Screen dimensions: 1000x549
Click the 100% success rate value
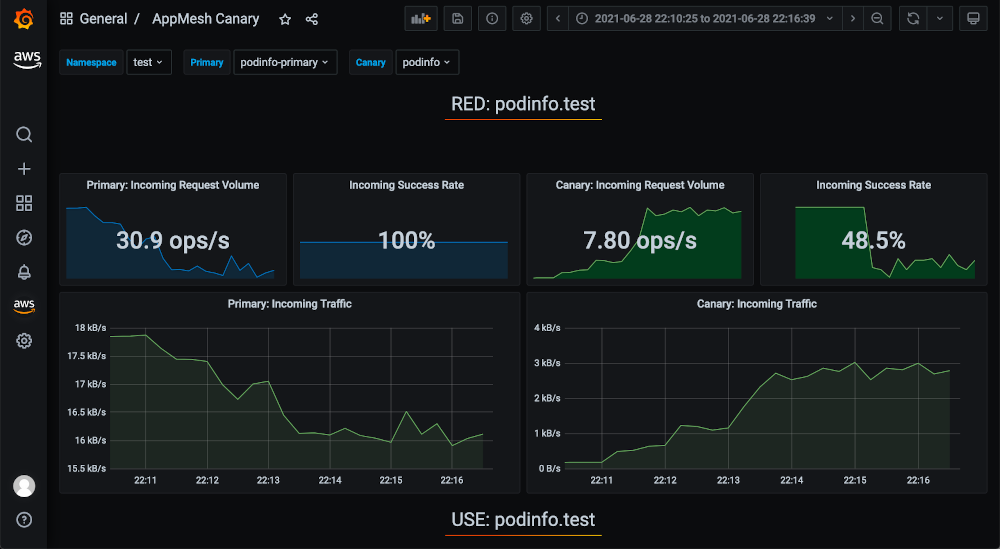pyautogui.click(x=406, y=240)
